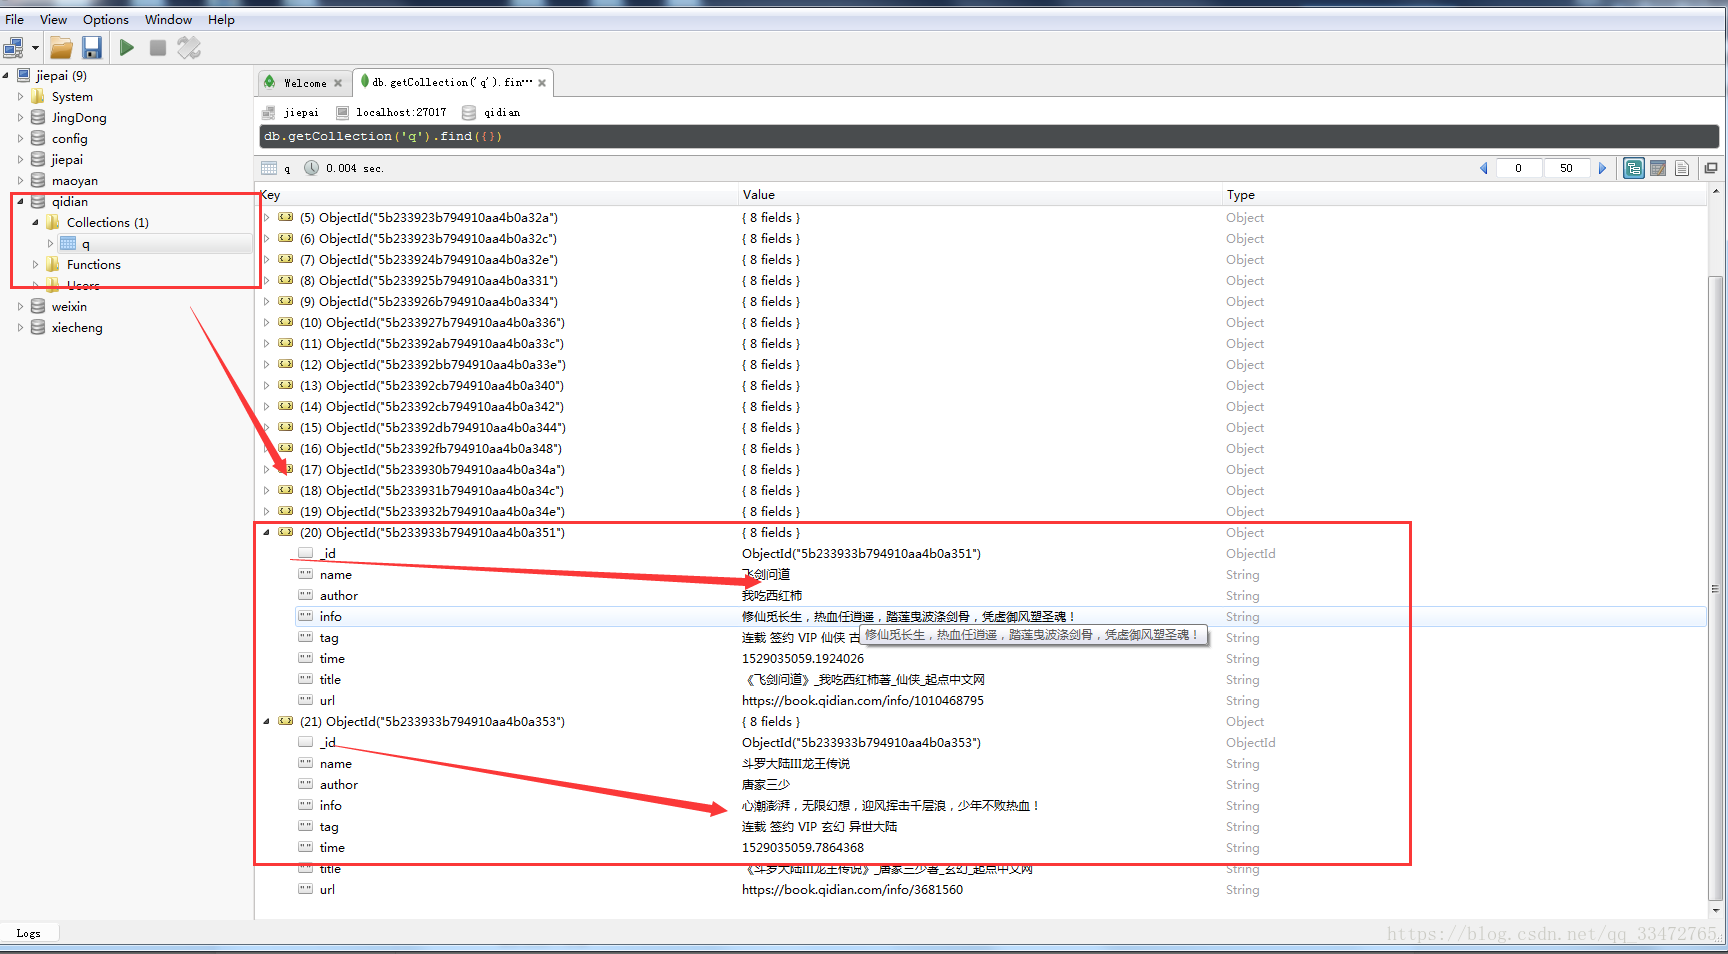Expand the config database
This screenshot has height=954, width=1728.
pyautogui.click(x=20, y=138)
